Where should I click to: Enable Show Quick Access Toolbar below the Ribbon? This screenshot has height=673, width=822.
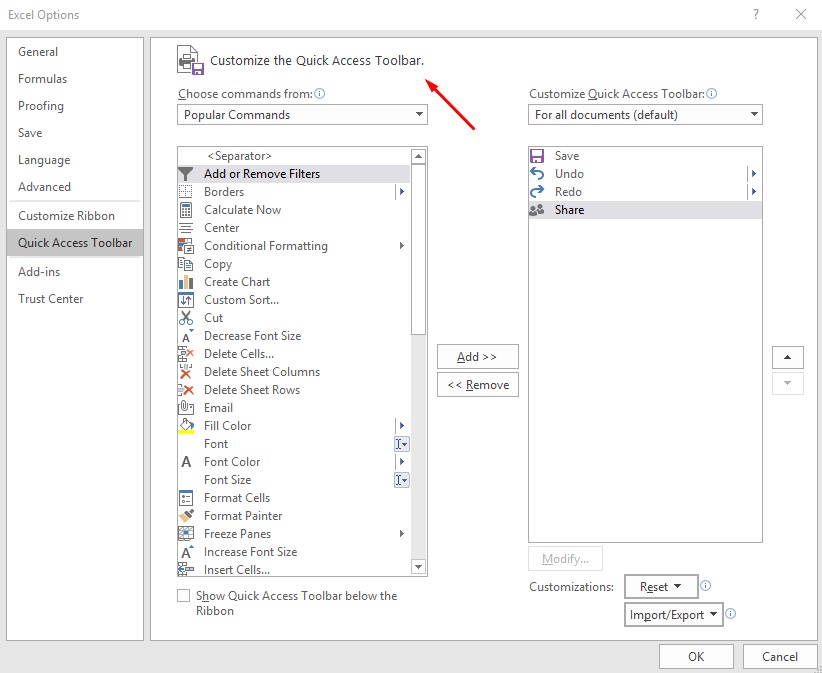[183, 595]
